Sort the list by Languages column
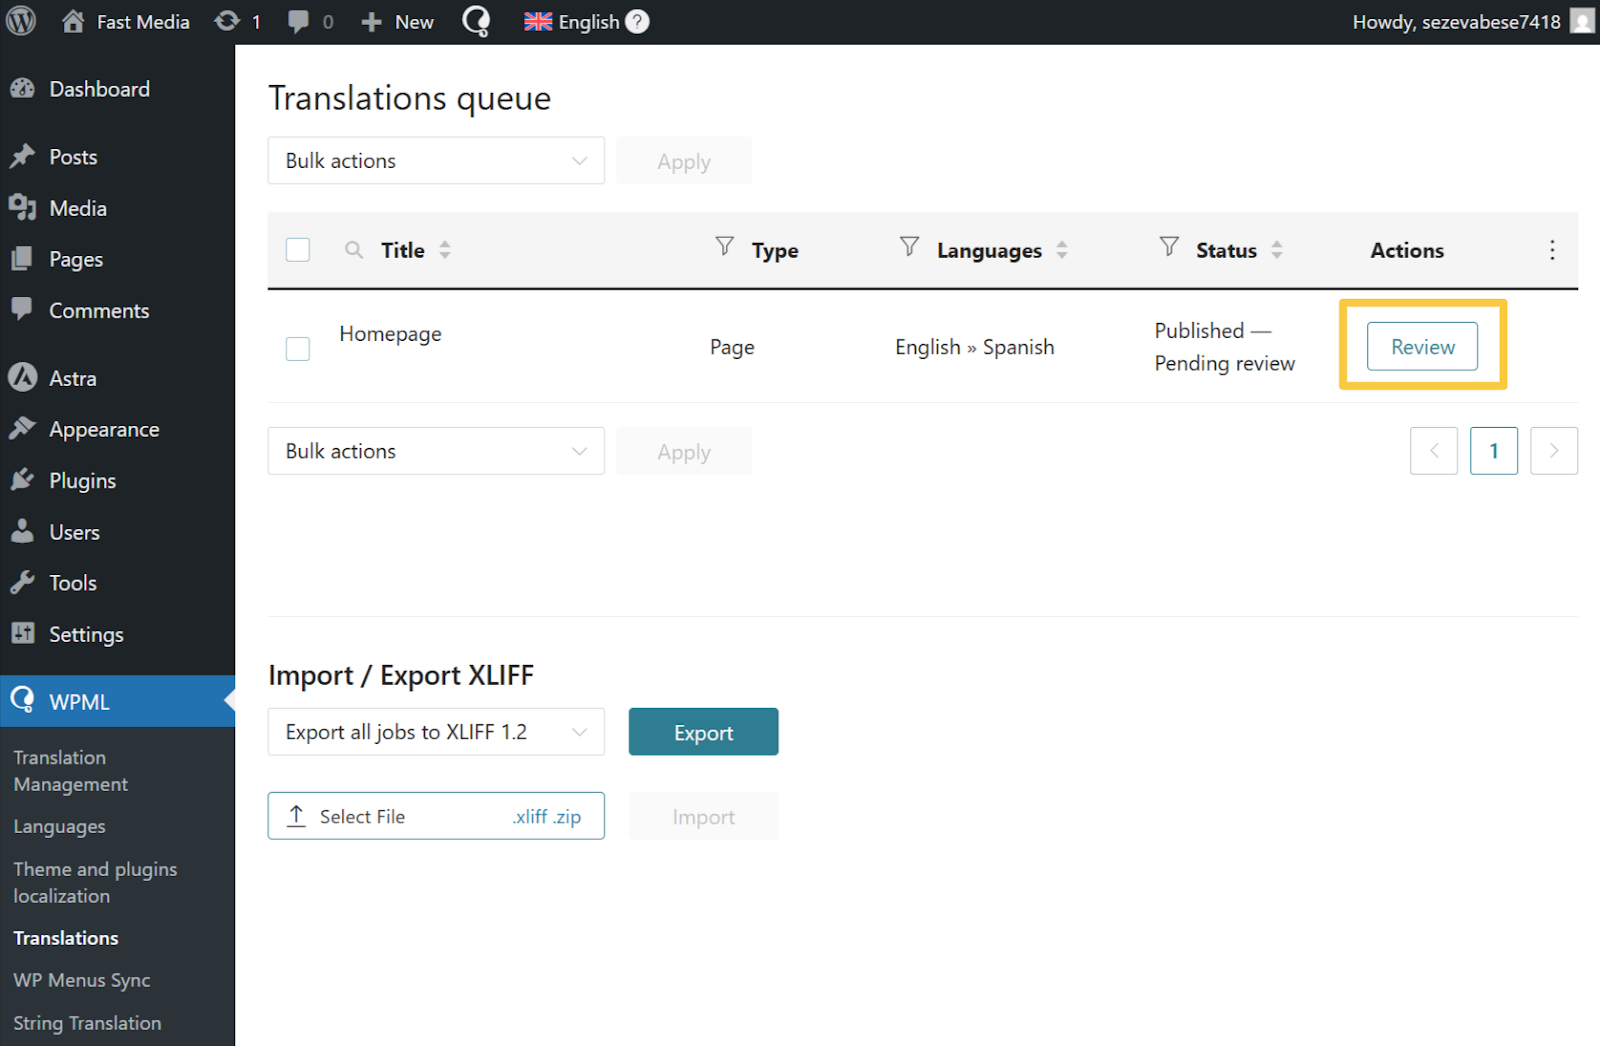 [1061, 250]
